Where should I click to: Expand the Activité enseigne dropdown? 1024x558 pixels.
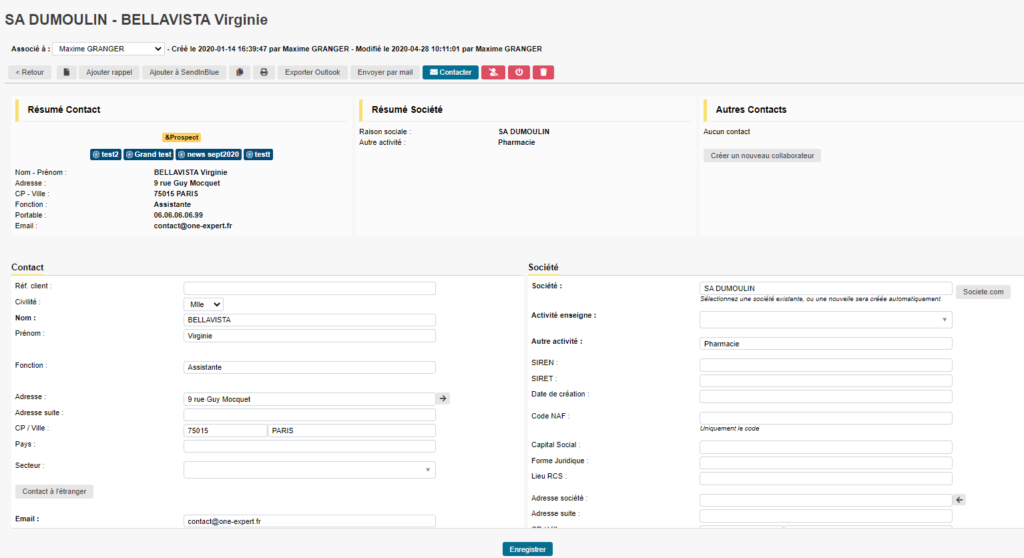tap(825, 320)
